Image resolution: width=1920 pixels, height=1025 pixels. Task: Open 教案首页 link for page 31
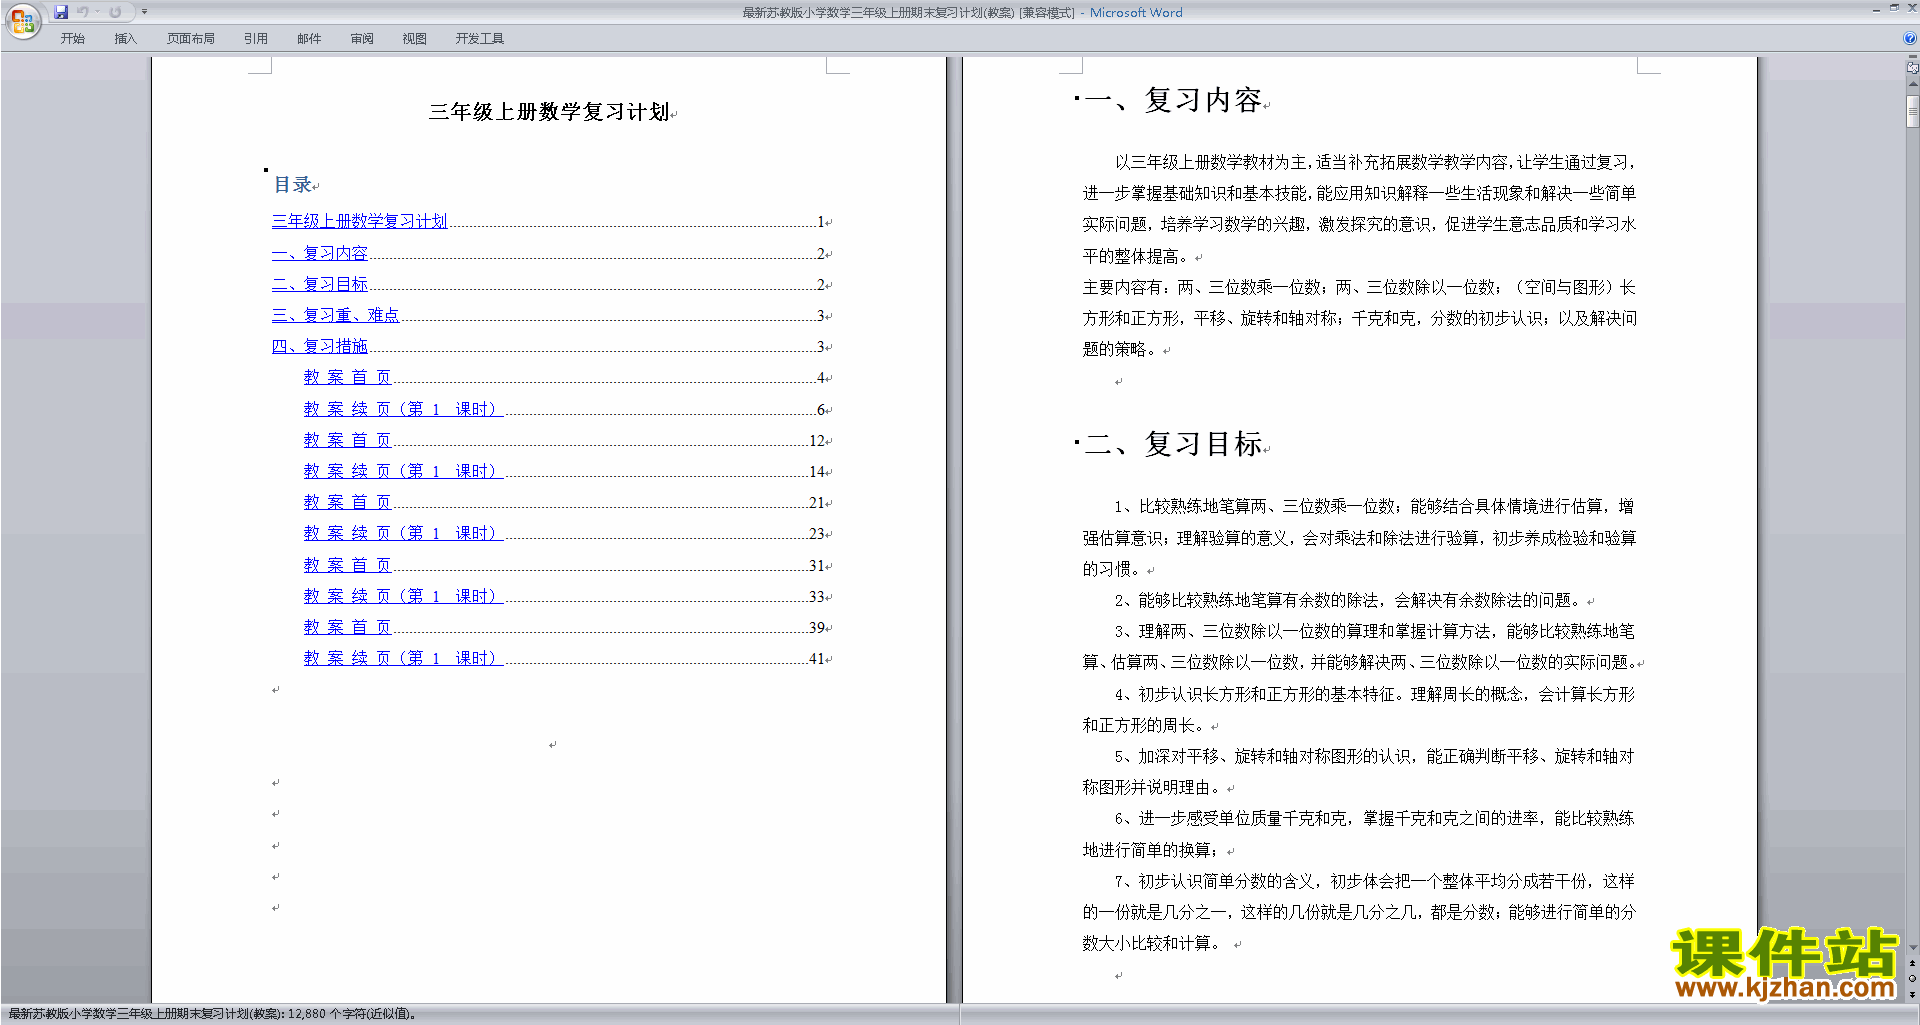coord(347,565)
